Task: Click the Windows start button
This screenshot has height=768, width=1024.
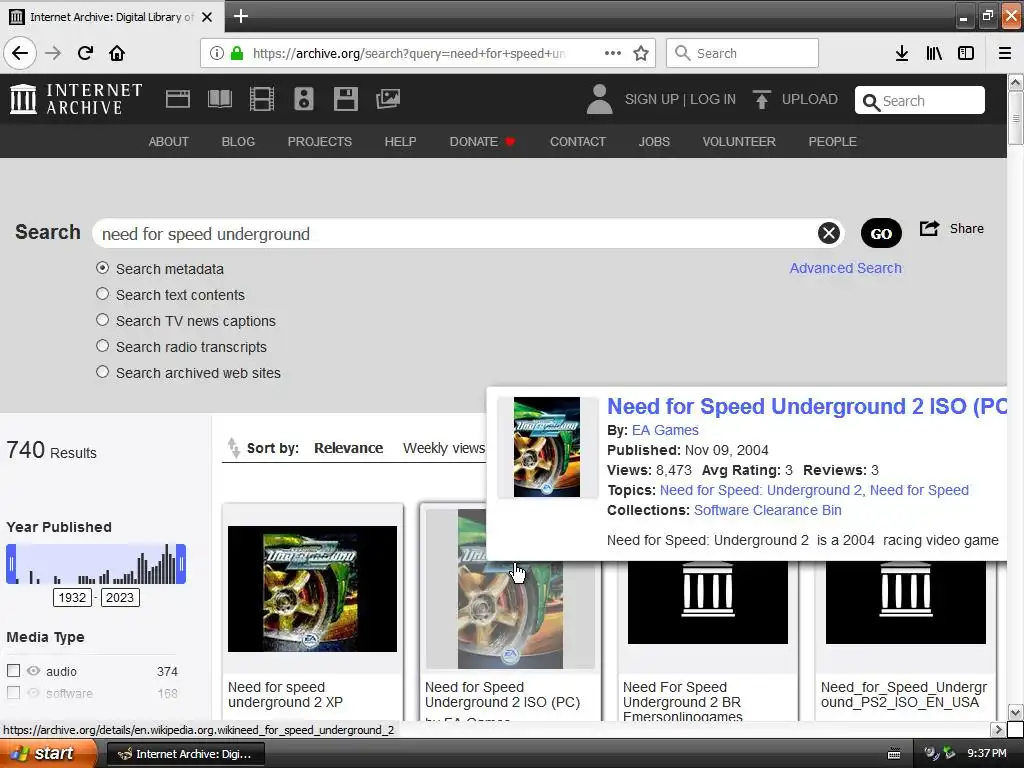Action: 48,754
